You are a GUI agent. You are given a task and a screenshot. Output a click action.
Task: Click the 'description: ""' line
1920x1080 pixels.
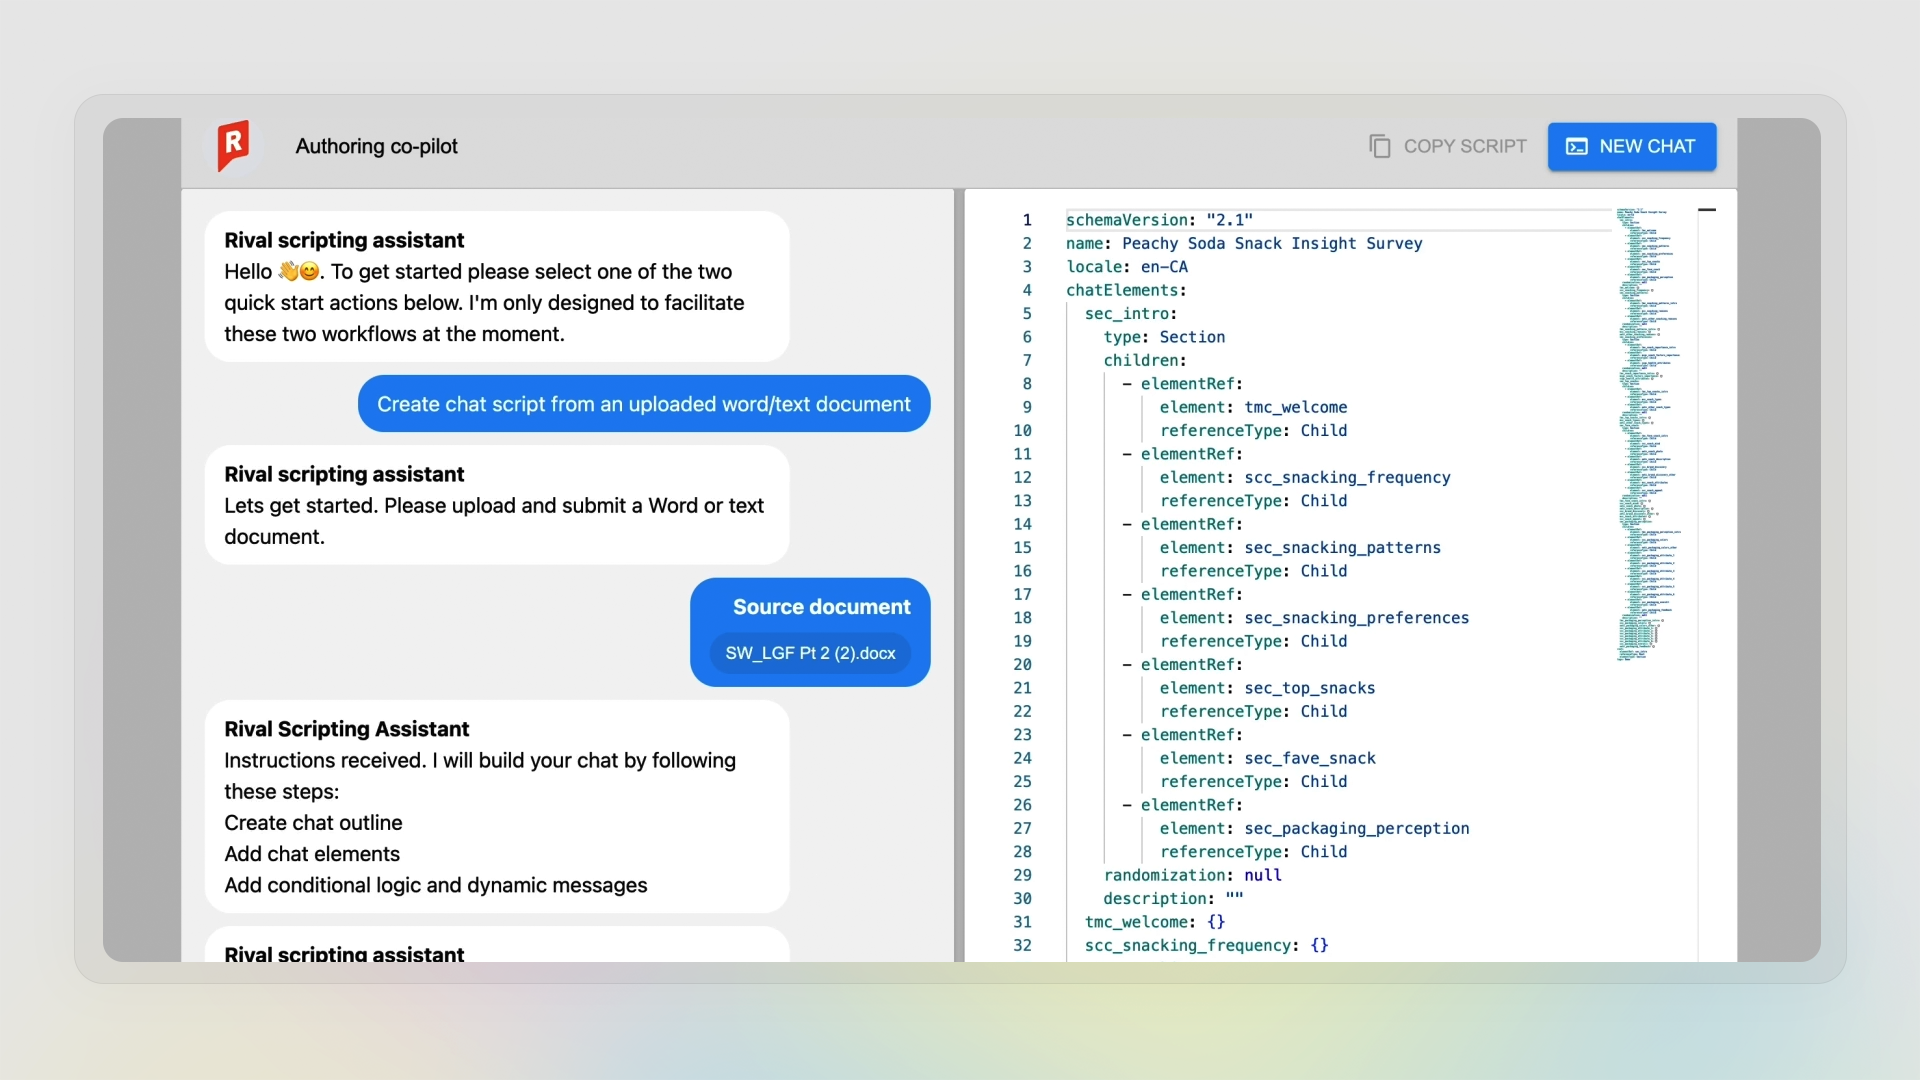point(1173,899)
